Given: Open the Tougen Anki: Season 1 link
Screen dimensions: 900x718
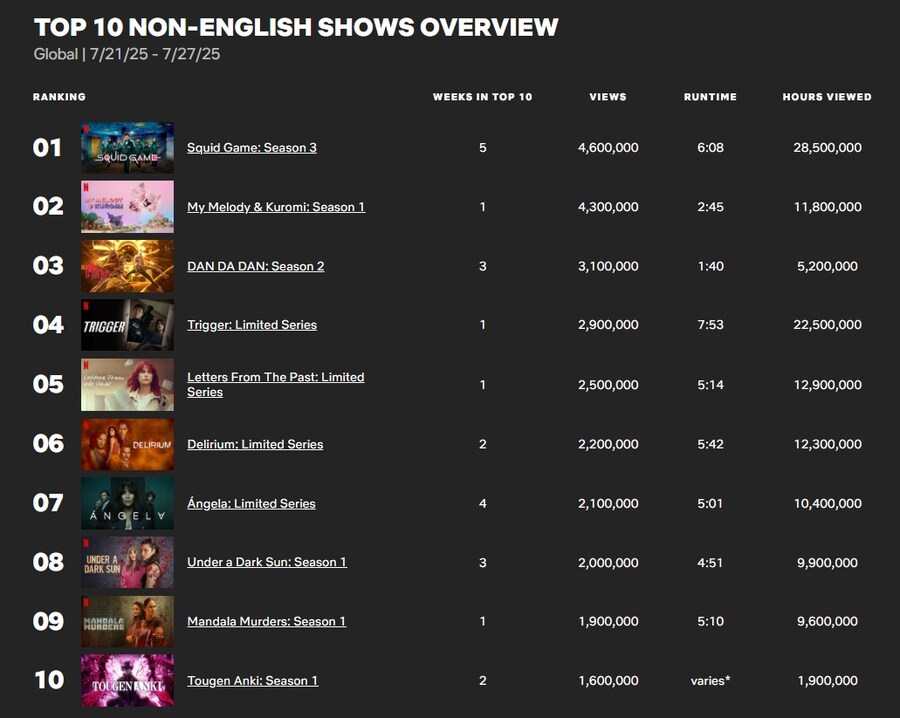Looking at the screenshot, I should [253, 681].
